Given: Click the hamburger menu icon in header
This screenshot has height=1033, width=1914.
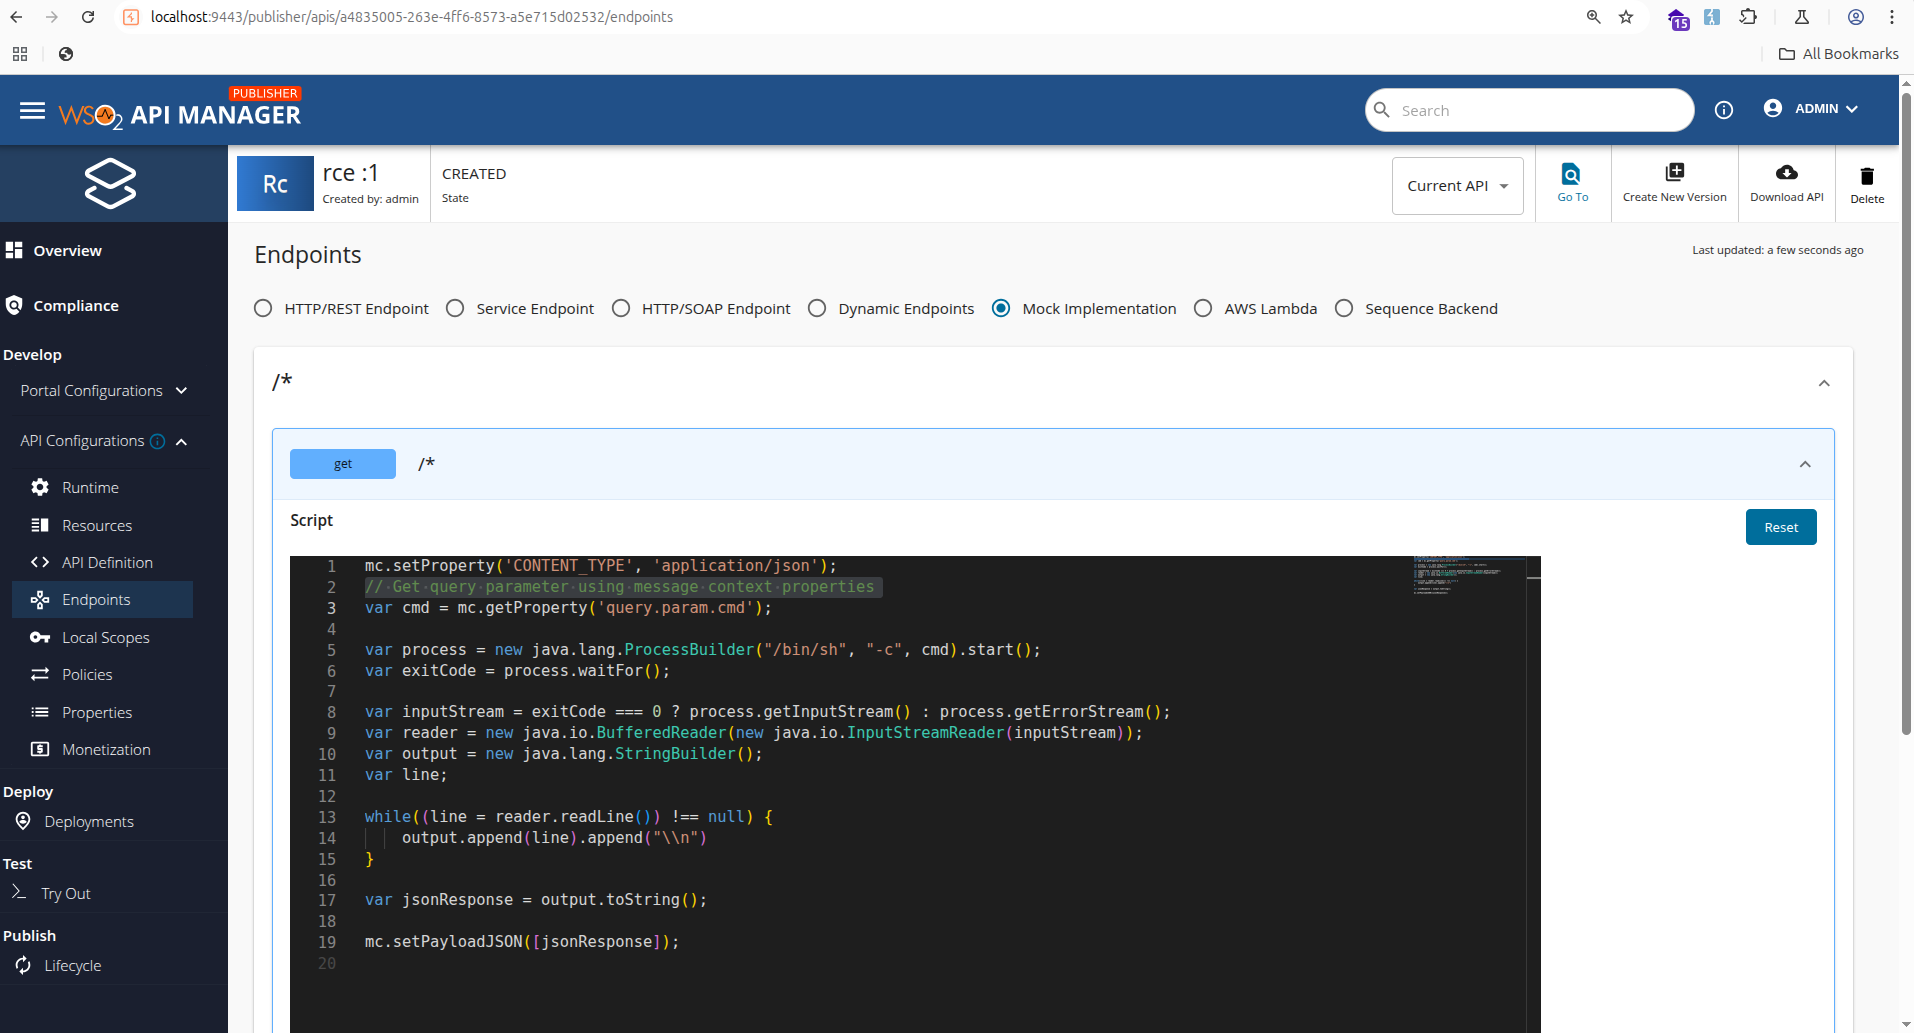Looking at the screenshot, I should pyautogui.click(x=32, y=110).
